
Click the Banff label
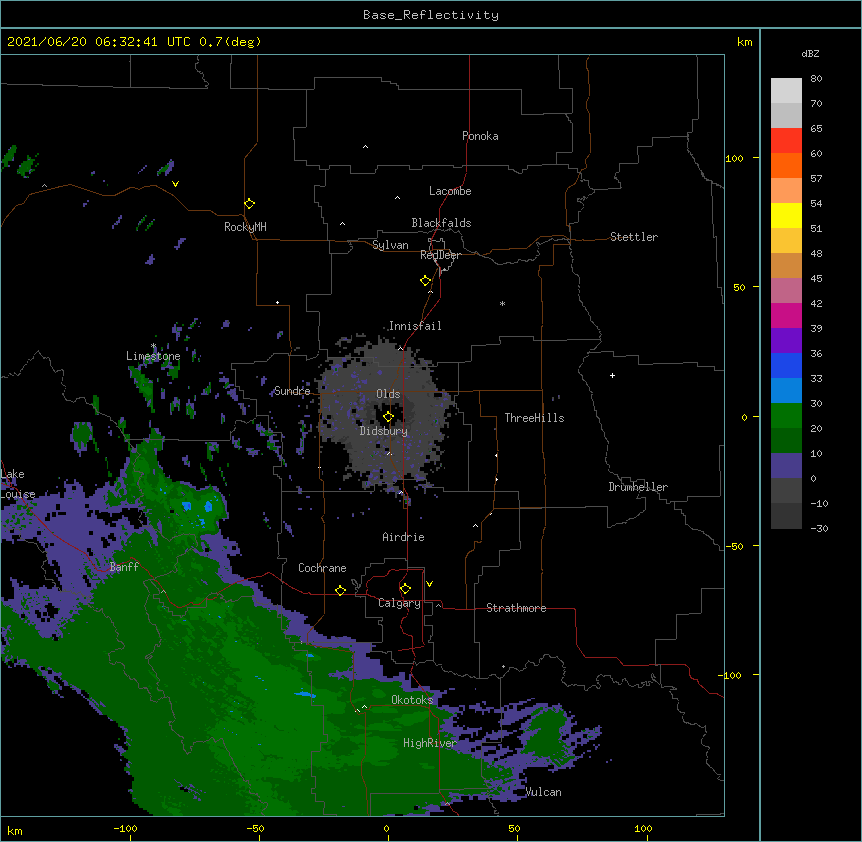124,567
